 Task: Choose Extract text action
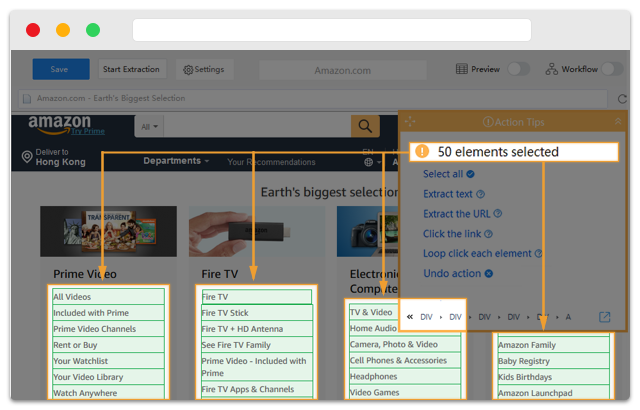[448, 194]
